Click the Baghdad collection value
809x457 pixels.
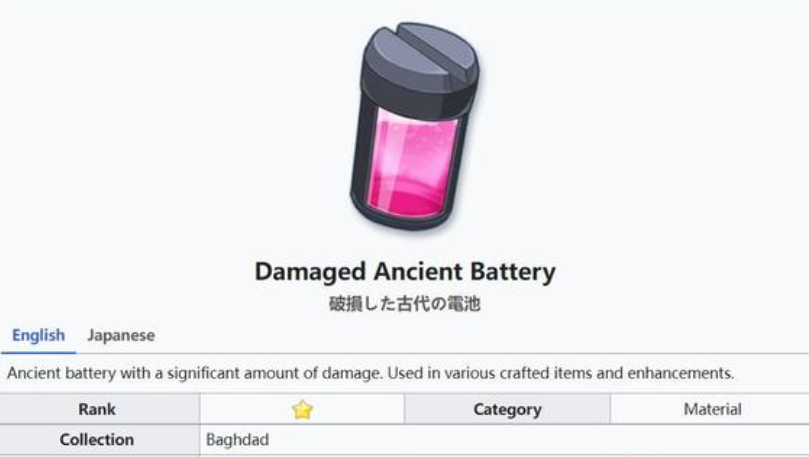(237, 440)
